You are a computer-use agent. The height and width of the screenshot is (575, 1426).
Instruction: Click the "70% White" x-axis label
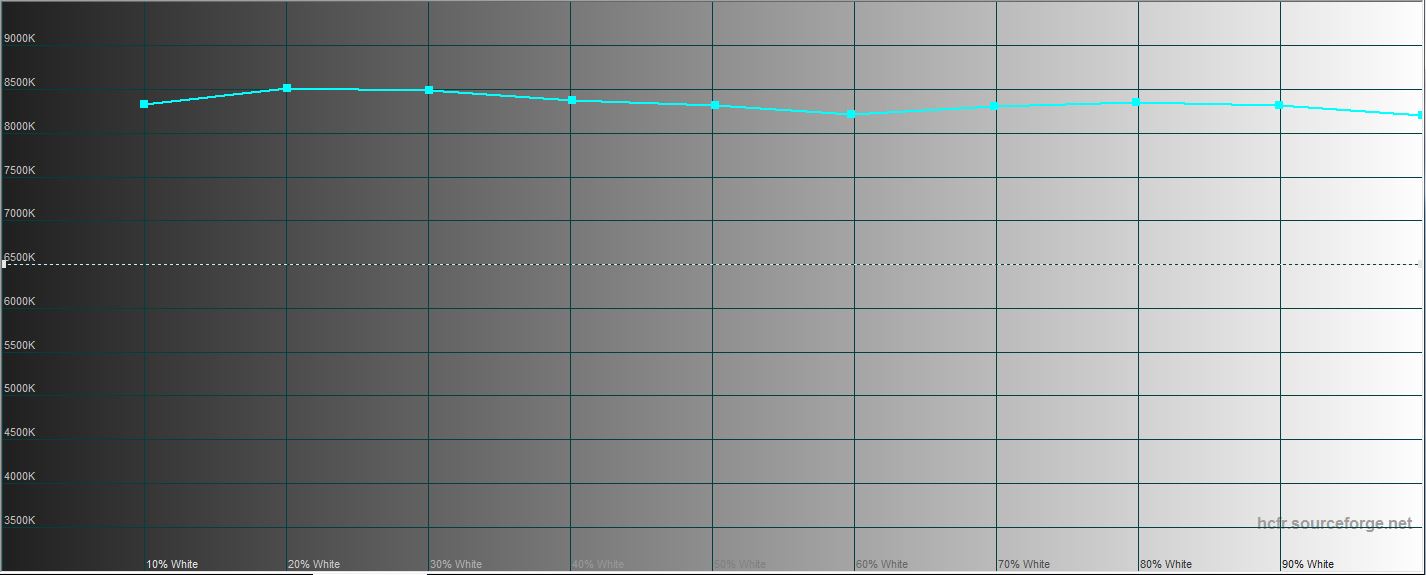pyautogui.click(x=1024, y=564)
